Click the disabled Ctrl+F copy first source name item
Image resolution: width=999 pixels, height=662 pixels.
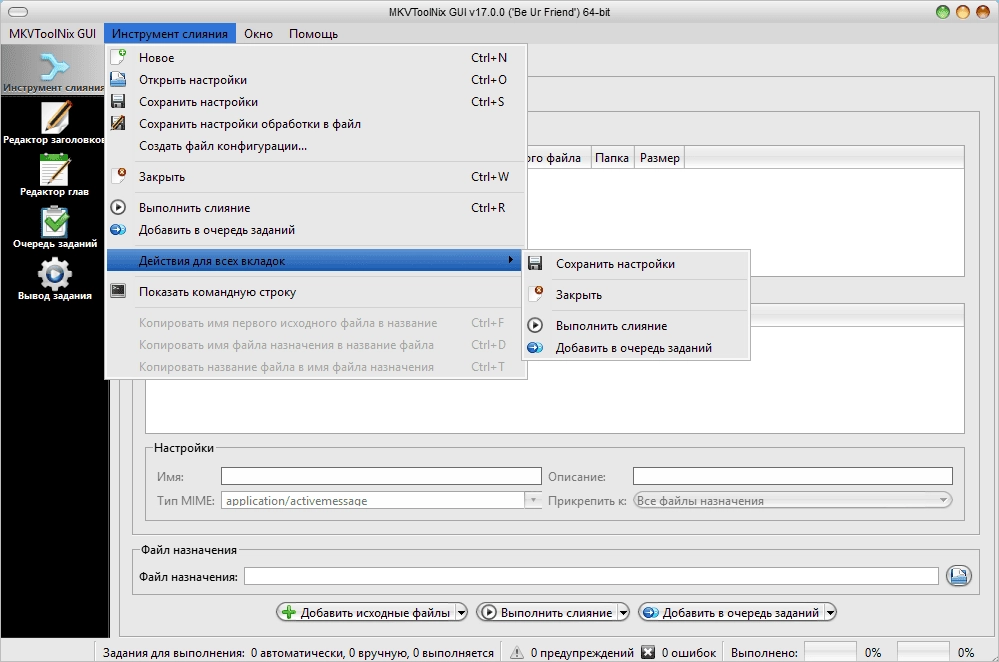tap(316, 323)
